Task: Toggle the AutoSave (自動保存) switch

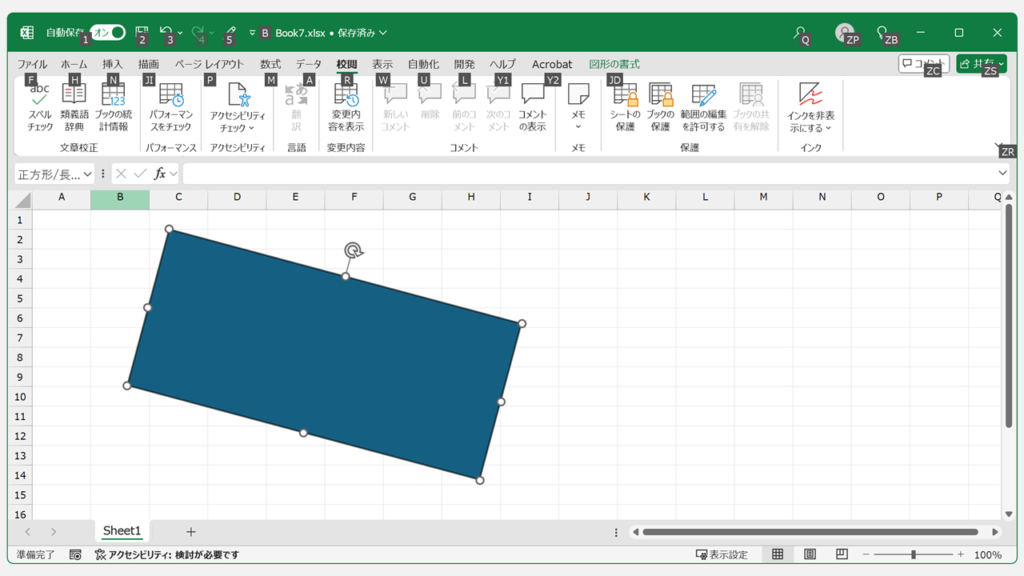Action: point(108,32)
